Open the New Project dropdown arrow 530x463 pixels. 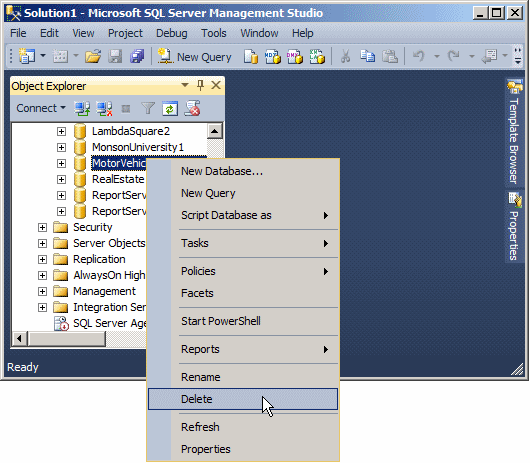tap(43, 55)
